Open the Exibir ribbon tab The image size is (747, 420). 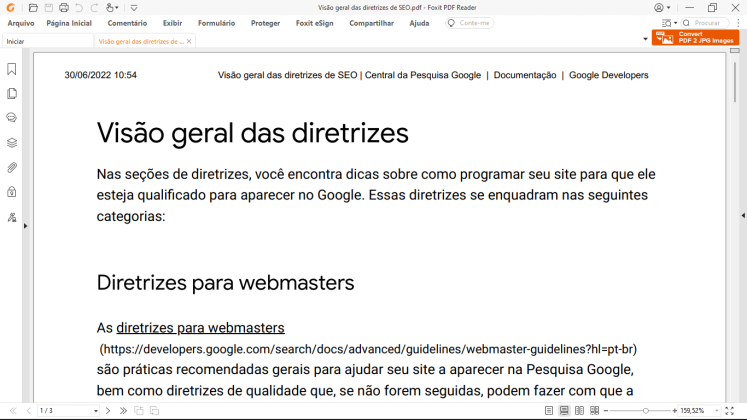coord(172,23)
